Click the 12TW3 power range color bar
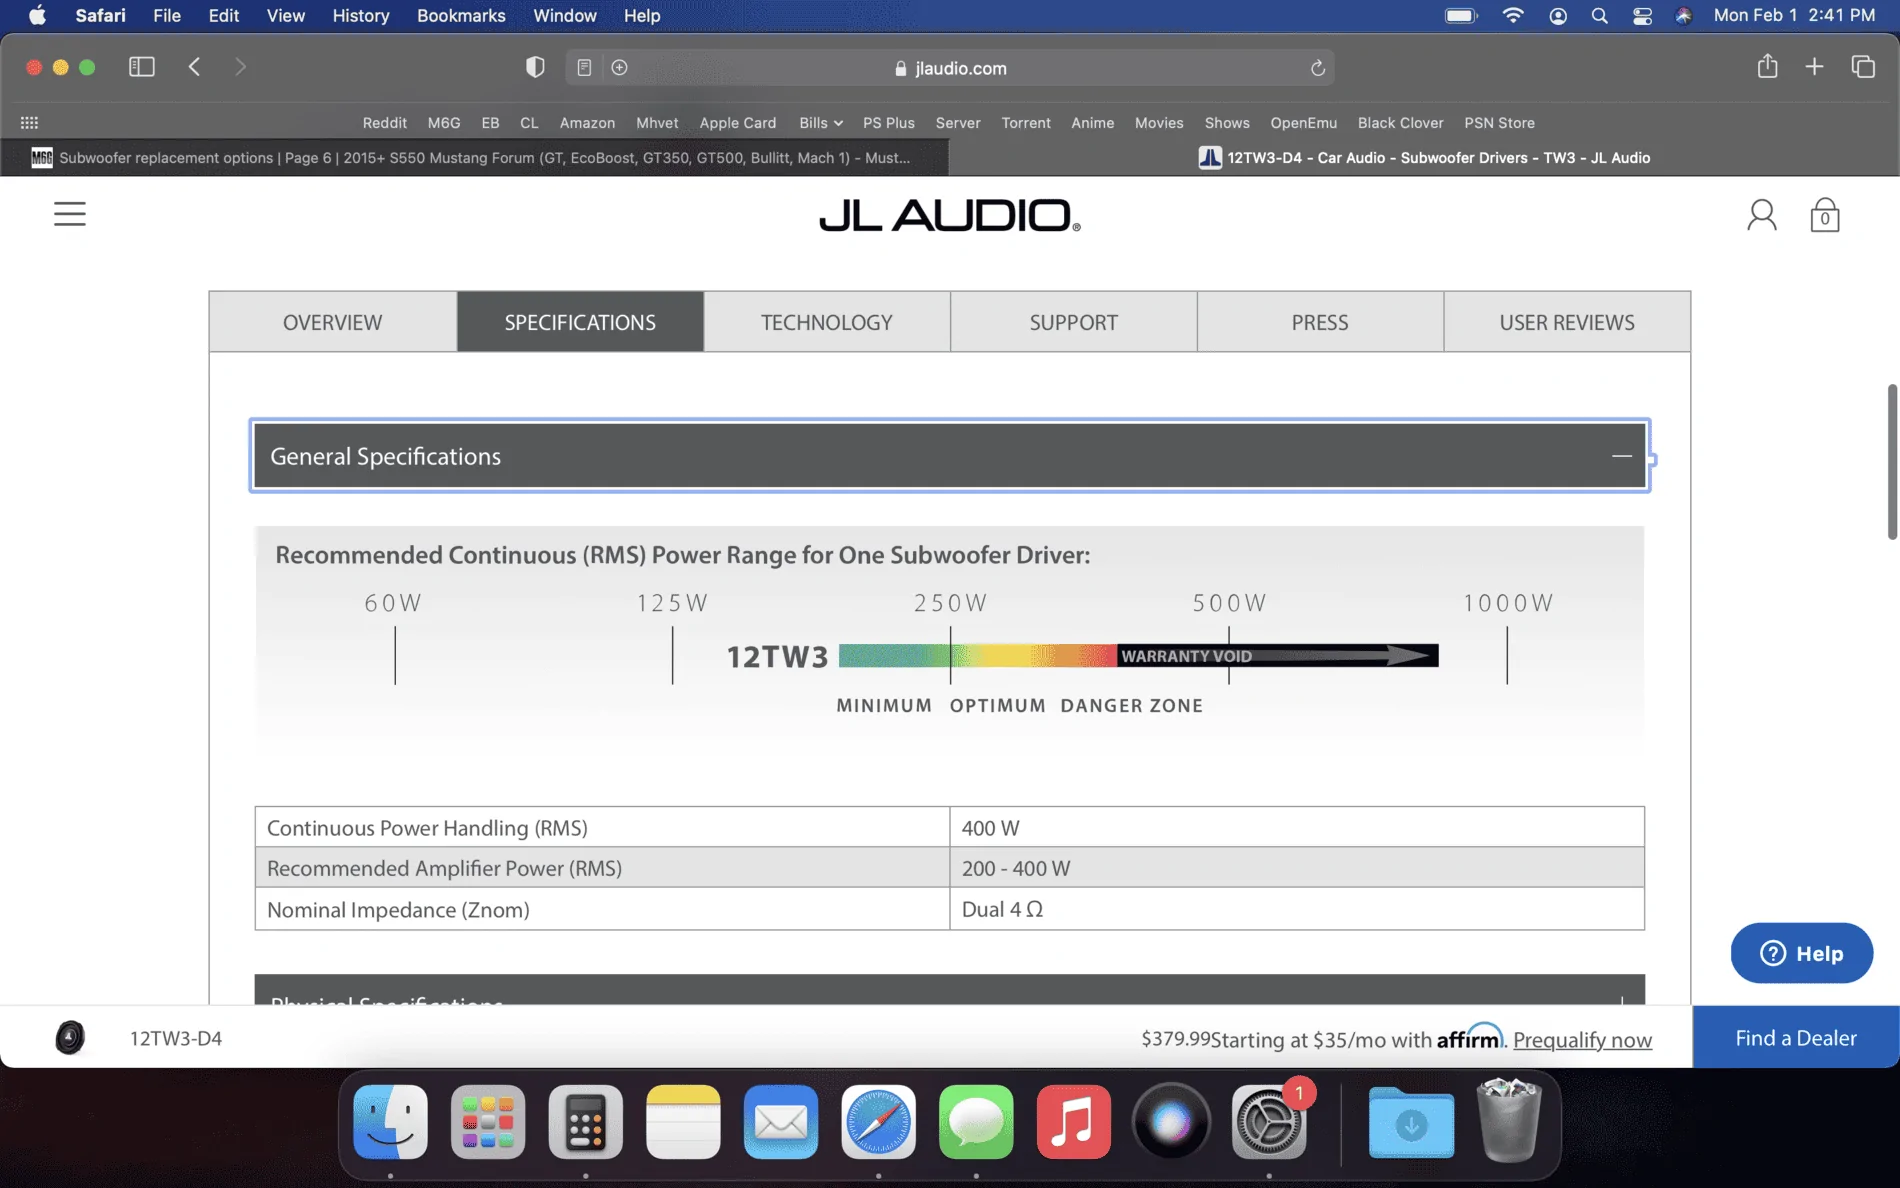Image resolution: width=1900 pixels, height=1188 pixels. [x=1138, y=656]
